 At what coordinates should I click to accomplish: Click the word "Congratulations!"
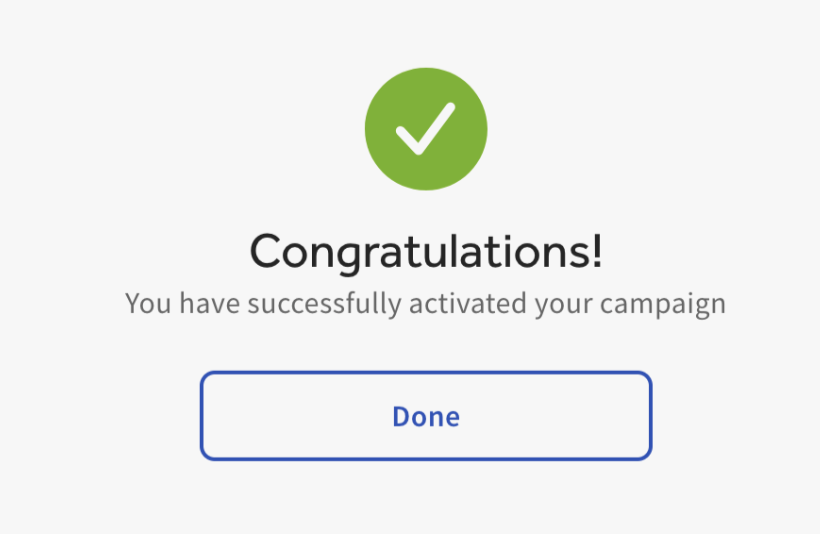[426, 251]
